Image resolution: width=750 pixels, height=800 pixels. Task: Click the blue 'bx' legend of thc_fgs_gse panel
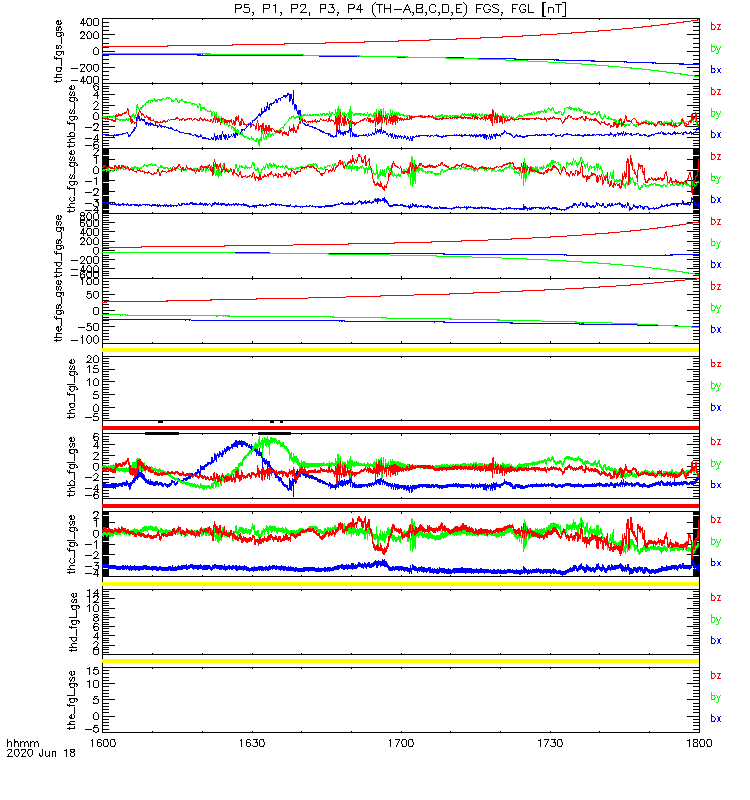[x=716, y=199]
